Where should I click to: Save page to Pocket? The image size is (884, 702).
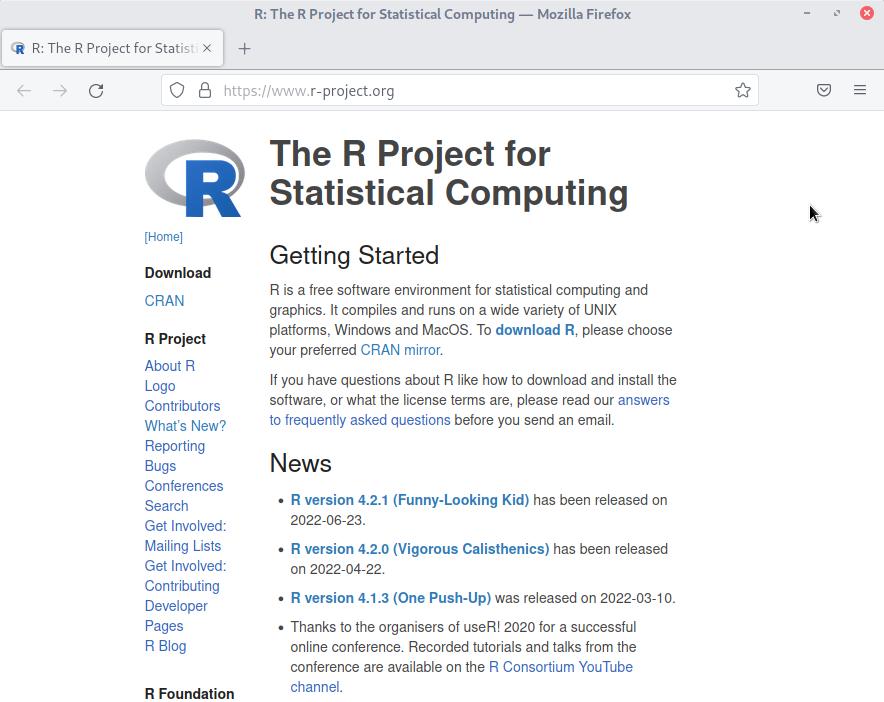(x=824, y=90)
